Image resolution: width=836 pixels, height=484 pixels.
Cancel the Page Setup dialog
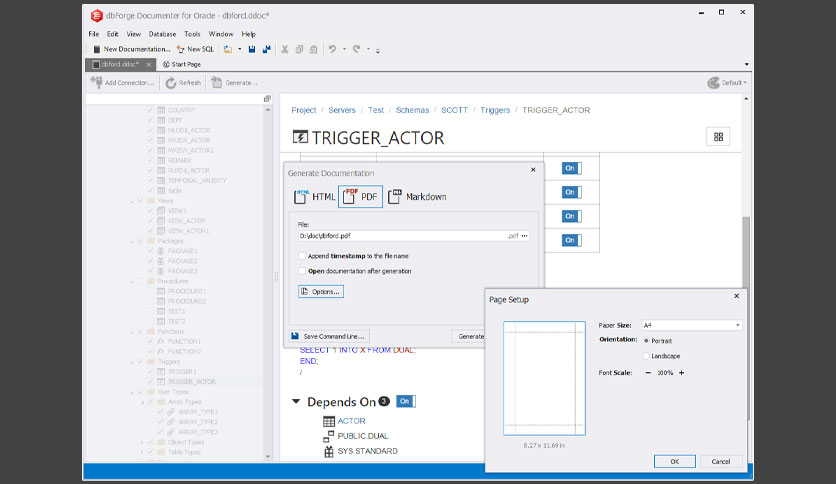(x=721, y=462)
